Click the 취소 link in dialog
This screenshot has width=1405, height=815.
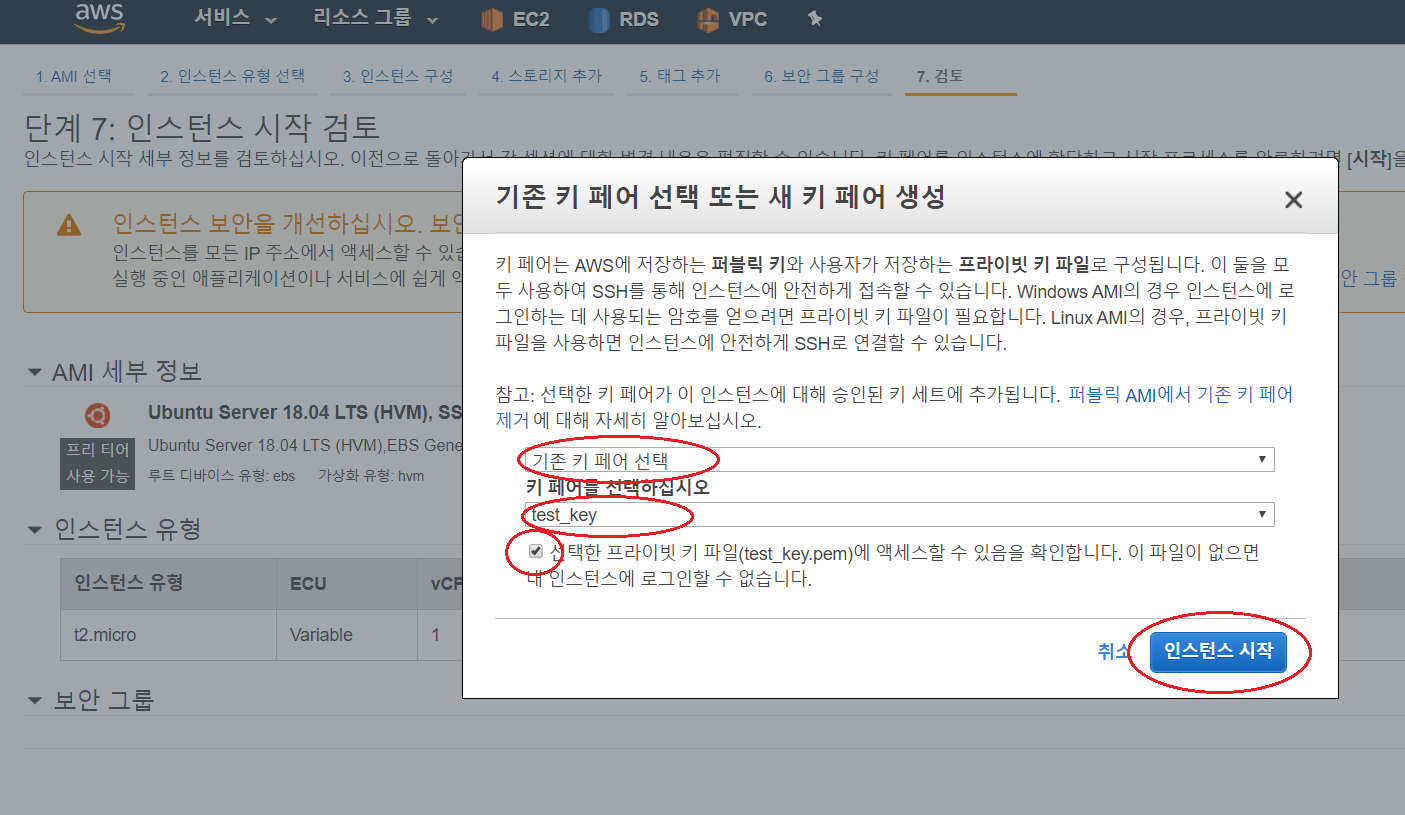pyautogui.click(x=1114, y=651)
